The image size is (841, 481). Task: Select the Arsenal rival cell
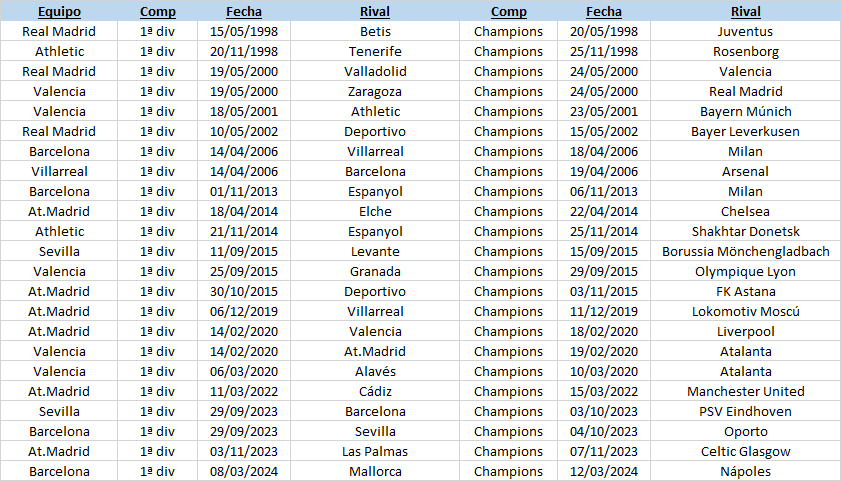coord(745,171)
